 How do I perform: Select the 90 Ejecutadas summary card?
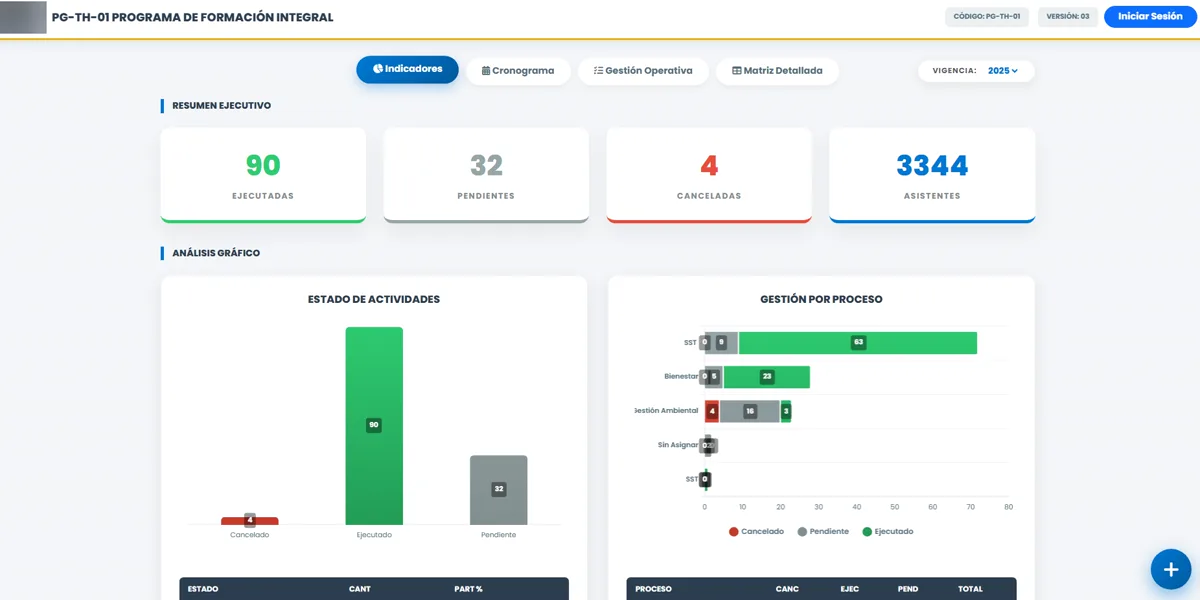pyautogui.click(x=263, y=175)
